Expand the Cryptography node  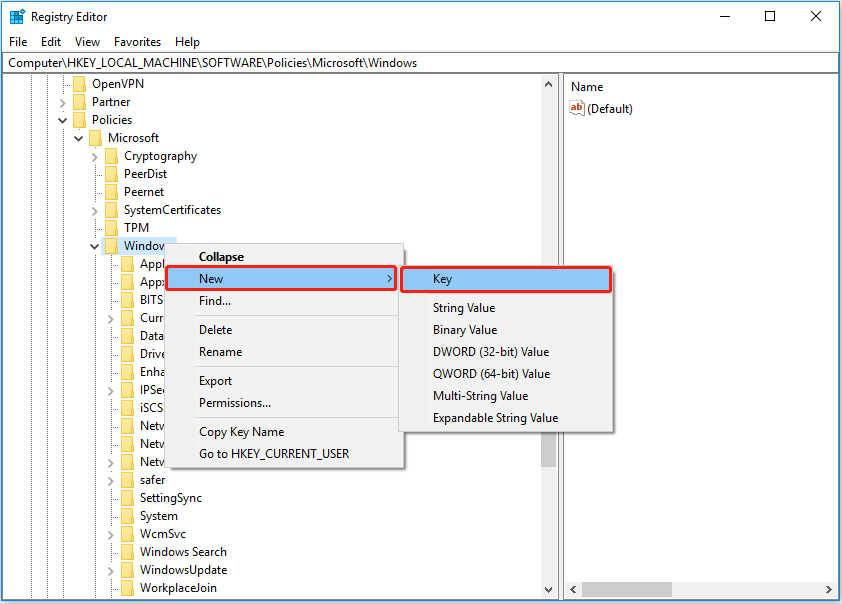[x=93, y=155]
